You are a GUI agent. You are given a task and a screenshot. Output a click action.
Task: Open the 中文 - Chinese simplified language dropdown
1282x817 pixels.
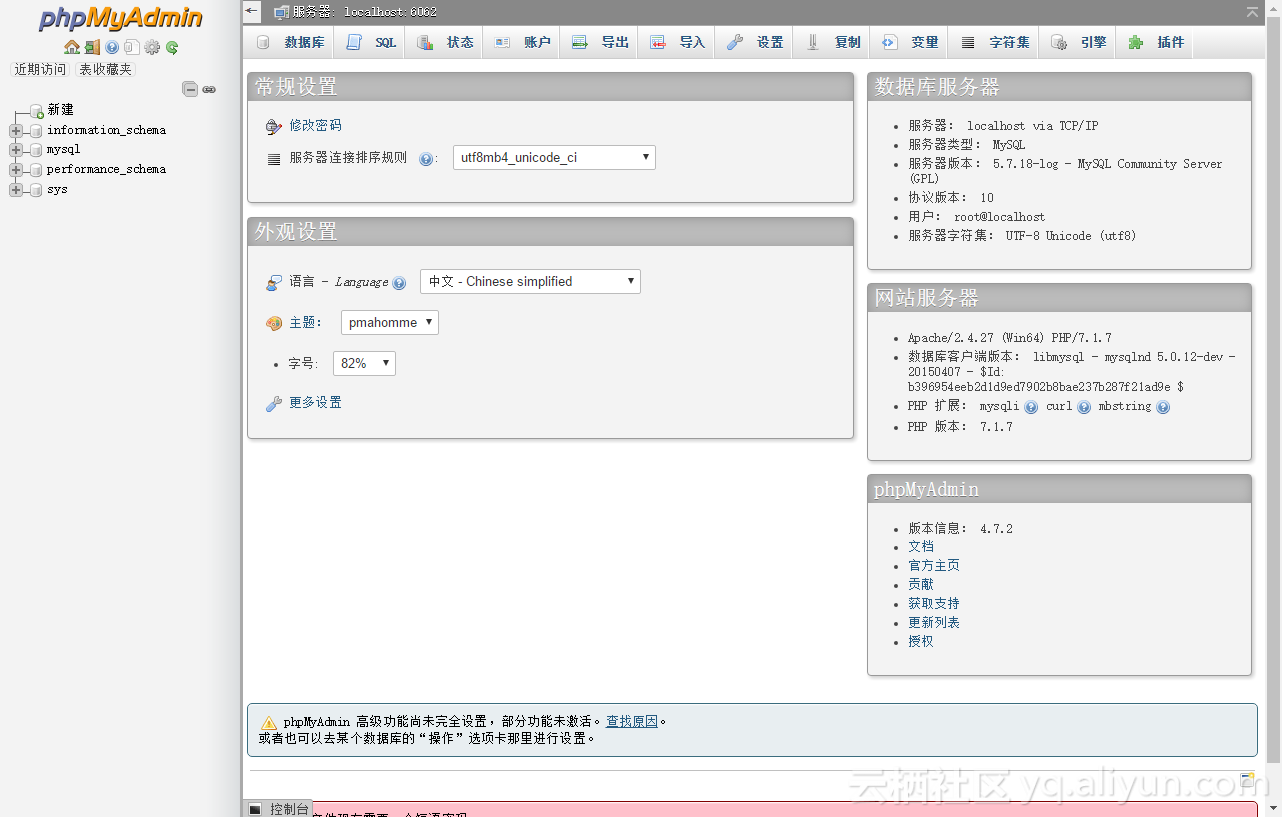click(x=530, y=281)
